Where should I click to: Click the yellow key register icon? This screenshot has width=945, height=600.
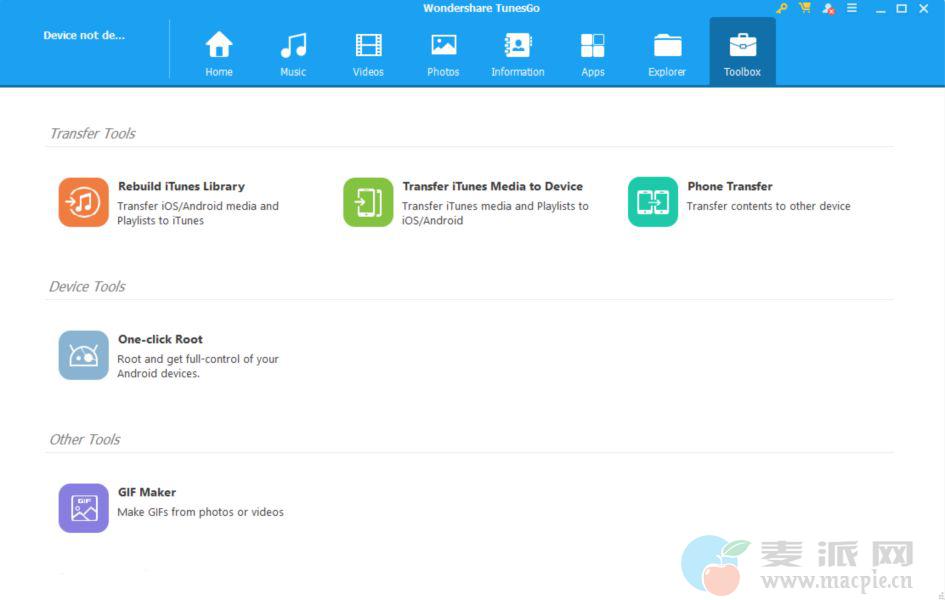tap(782, 8)
